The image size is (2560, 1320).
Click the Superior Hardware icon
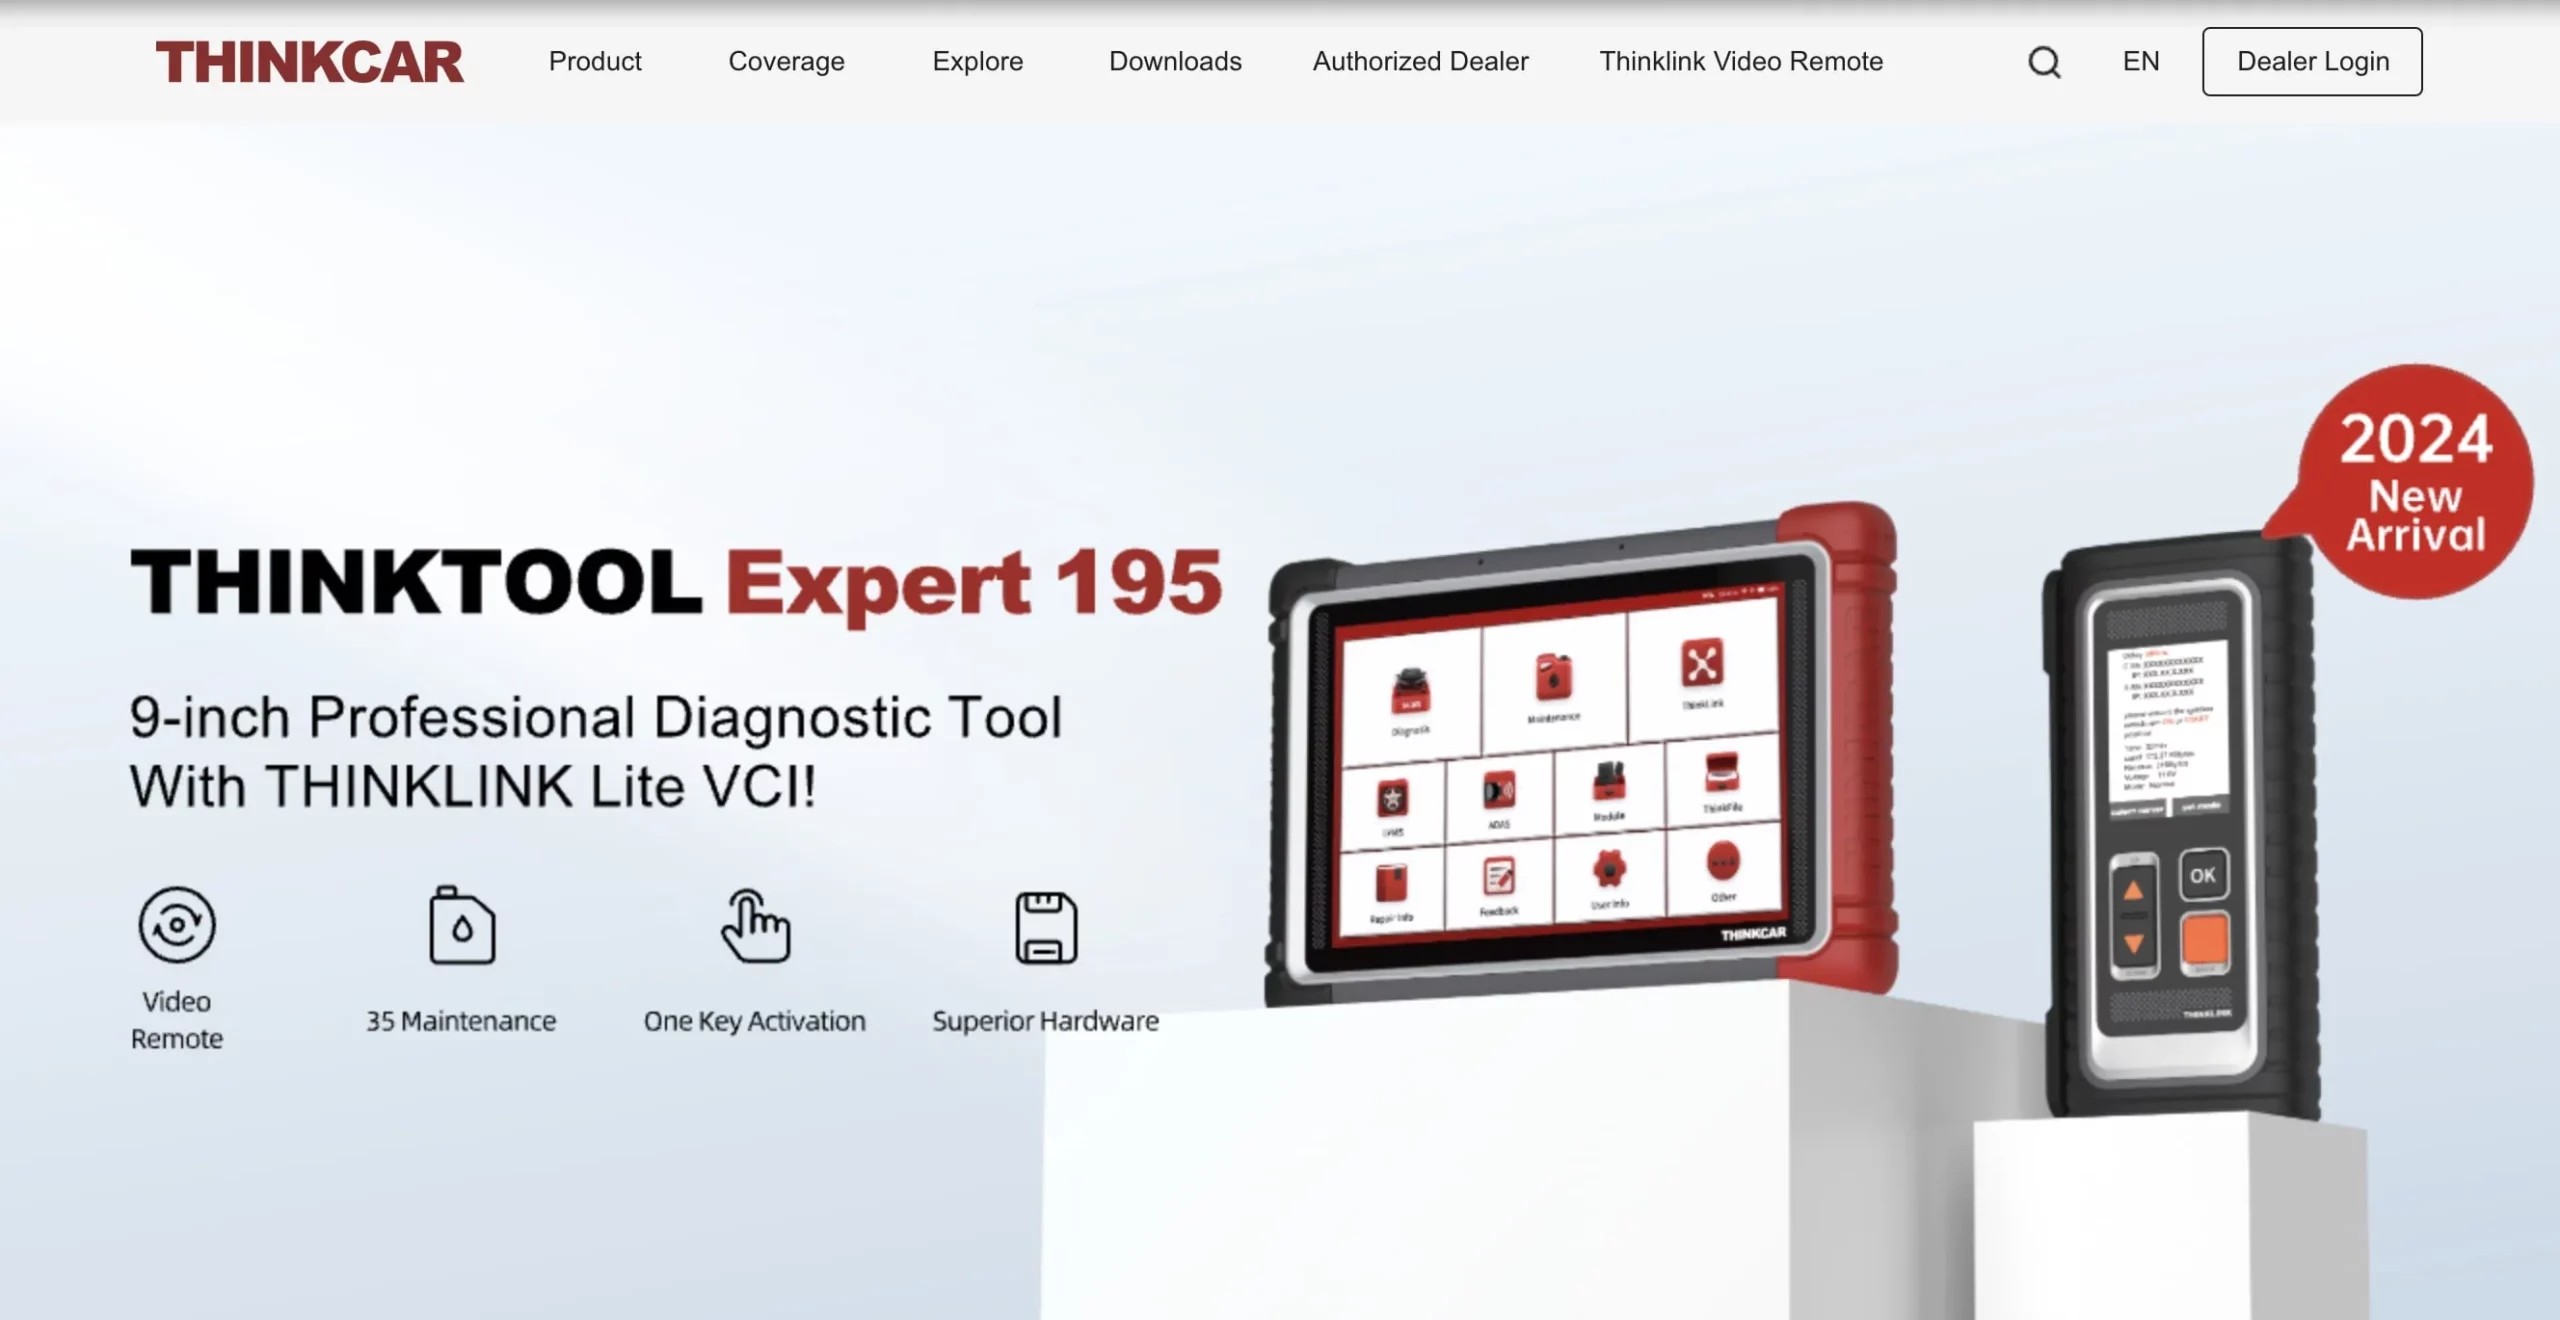pos(1044,924)
